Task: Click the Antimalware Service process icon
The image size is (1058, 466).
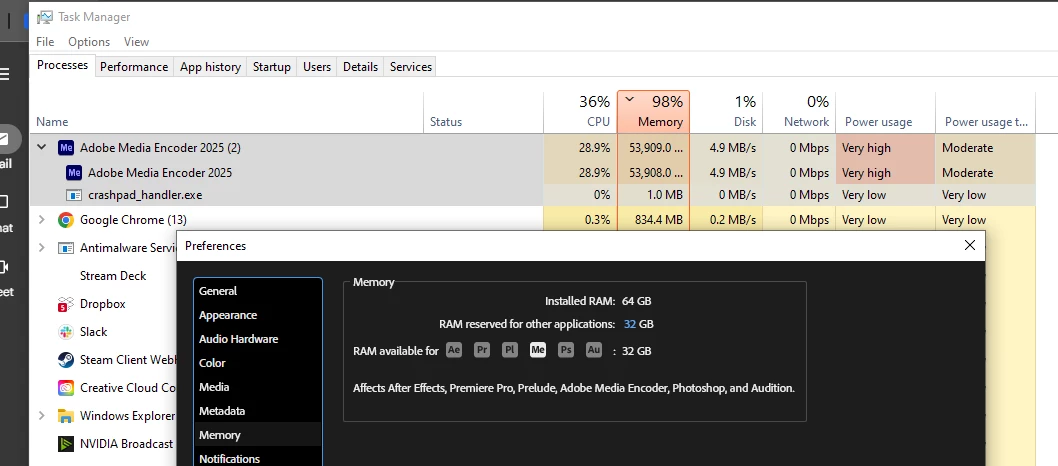Action: (65, 247)
